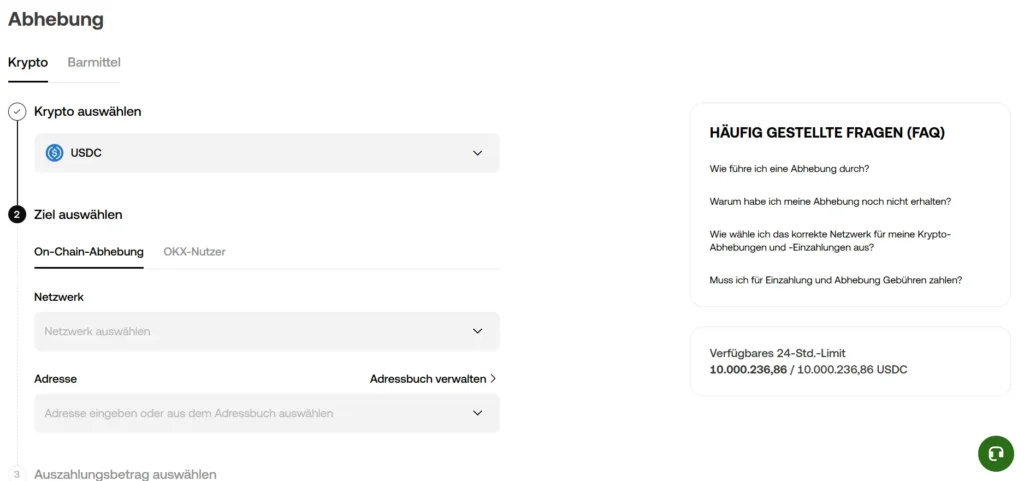Open FAQ on choosing the correct Netzwerk

[x=829, y=240]
